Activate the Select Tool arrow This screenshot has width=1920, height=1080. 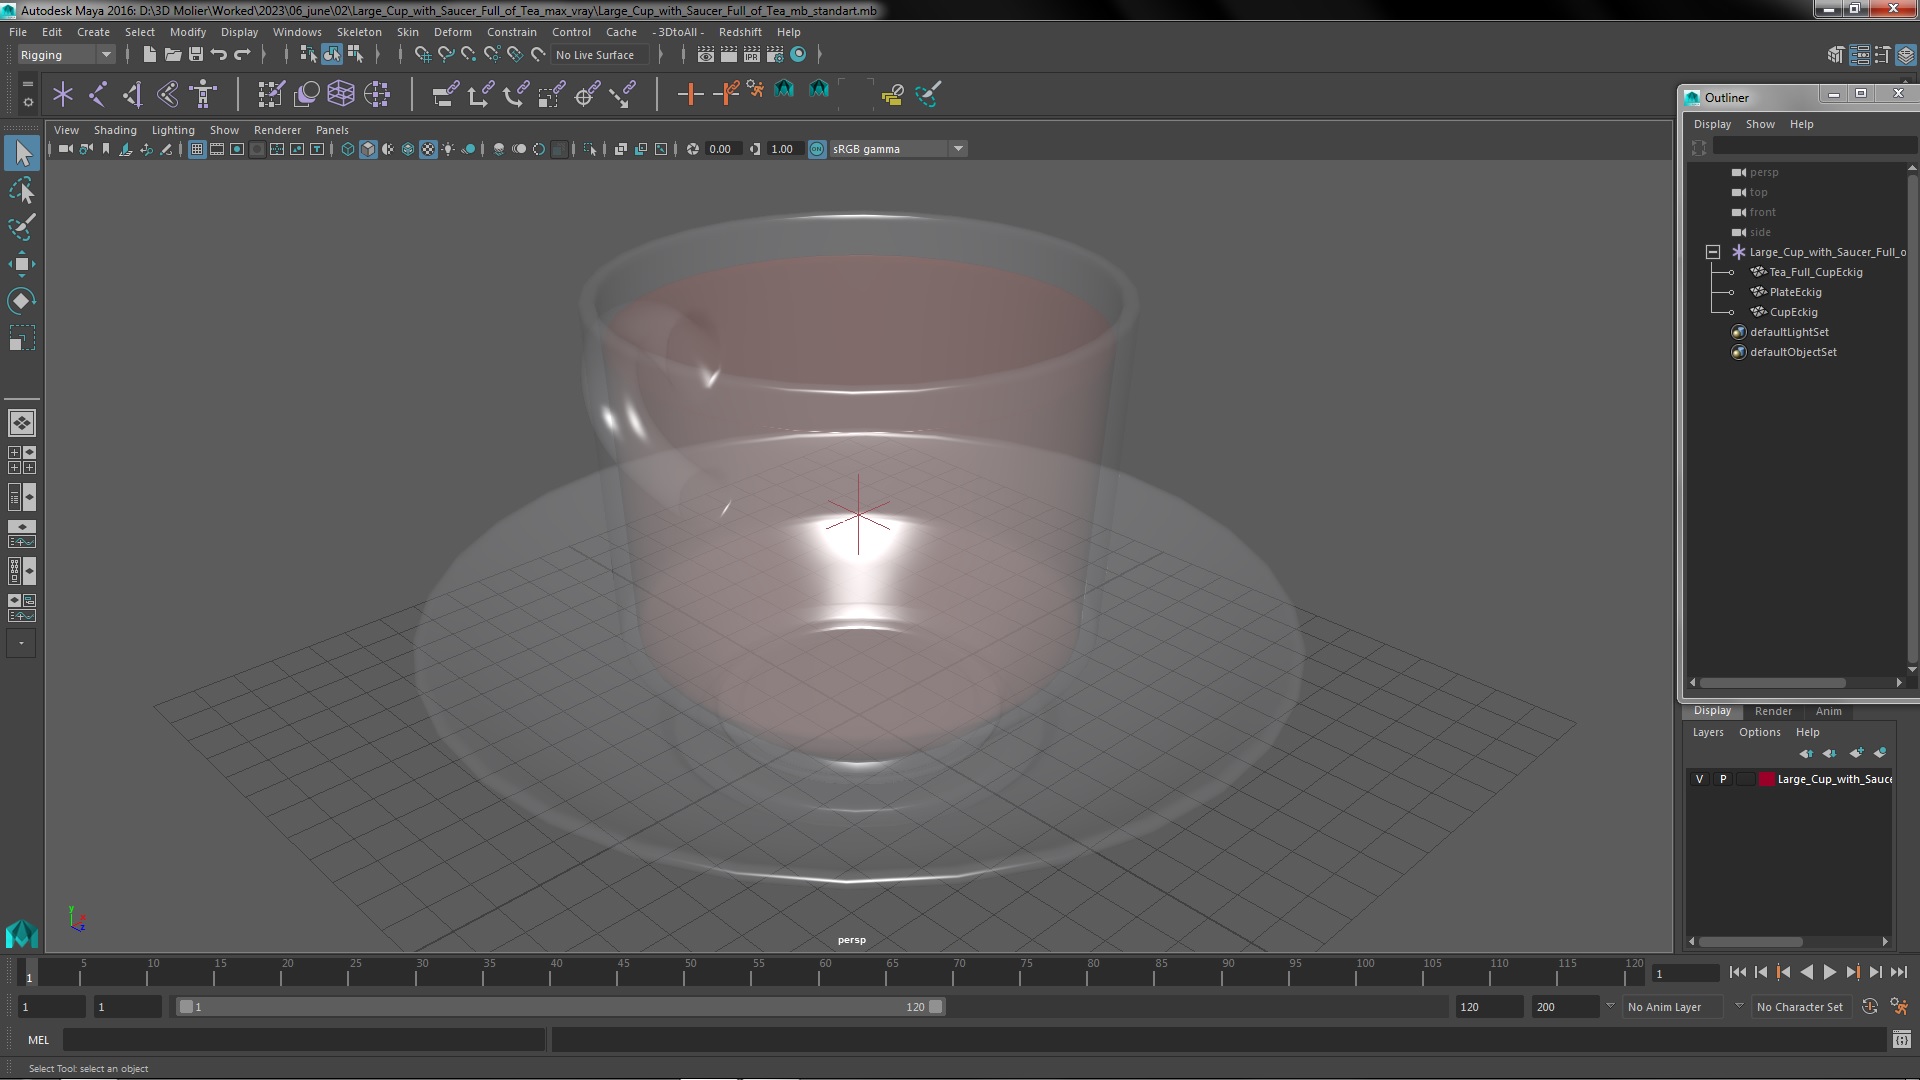point(22,153)
